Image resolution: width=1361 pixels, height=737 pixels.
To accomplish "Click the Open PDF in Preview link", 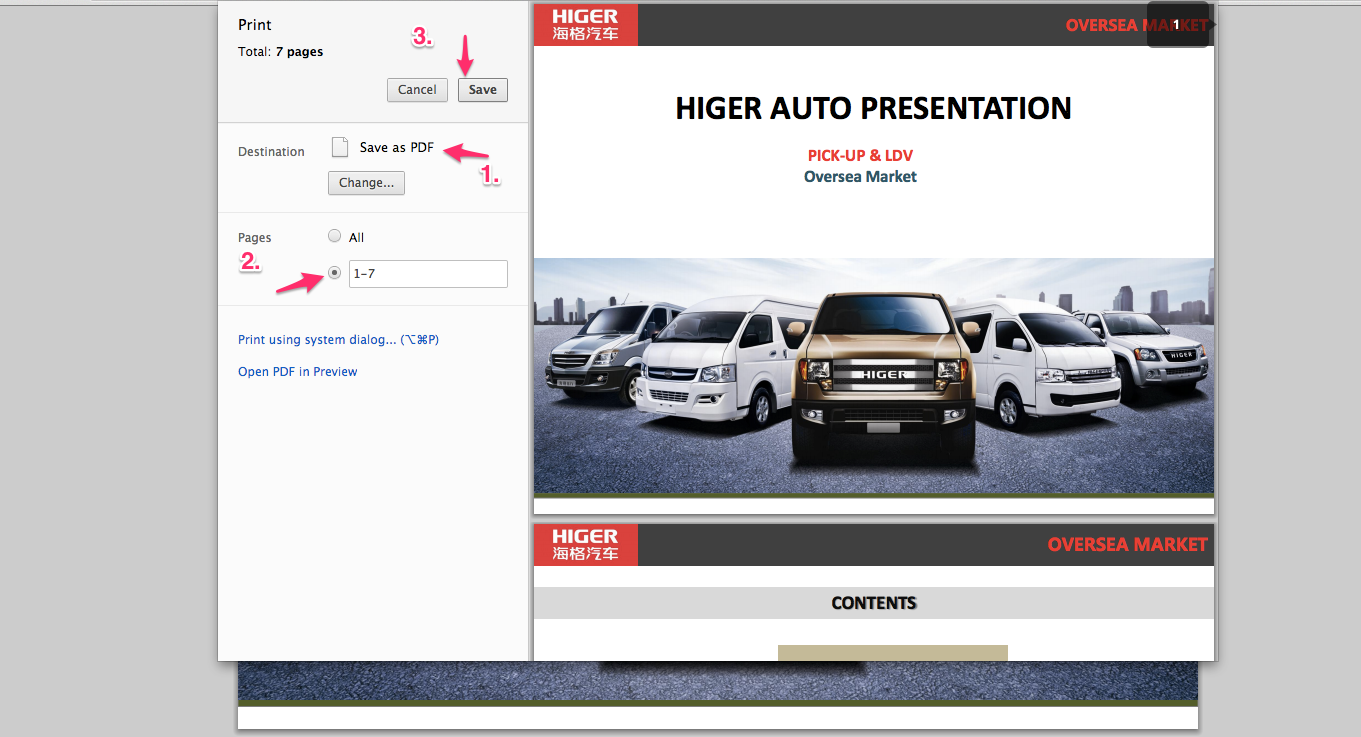I will (x=297, y=372).
